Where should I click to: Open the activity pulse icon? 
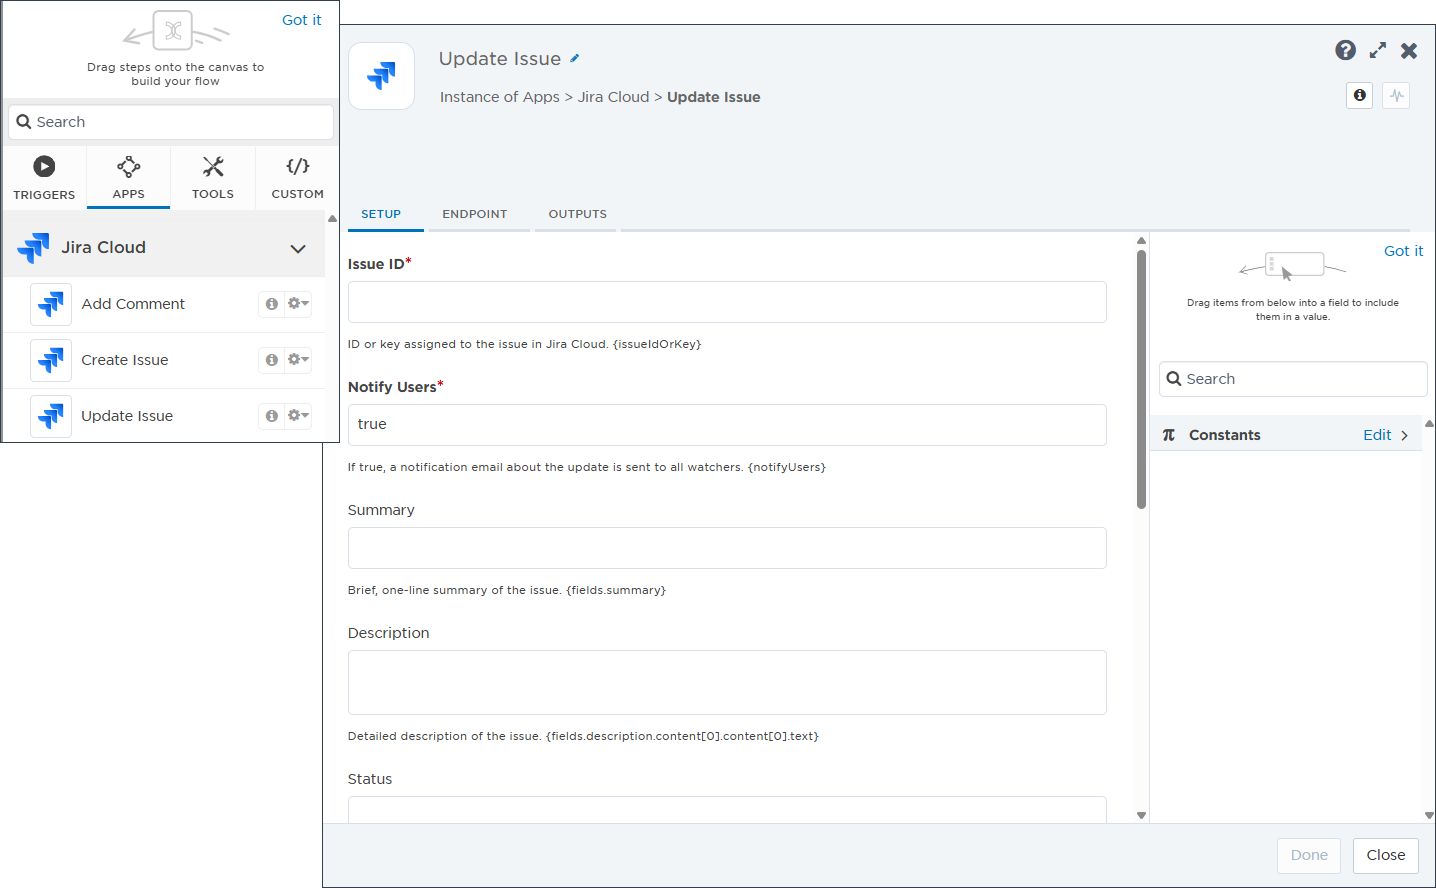click(x=1397, y=96)
